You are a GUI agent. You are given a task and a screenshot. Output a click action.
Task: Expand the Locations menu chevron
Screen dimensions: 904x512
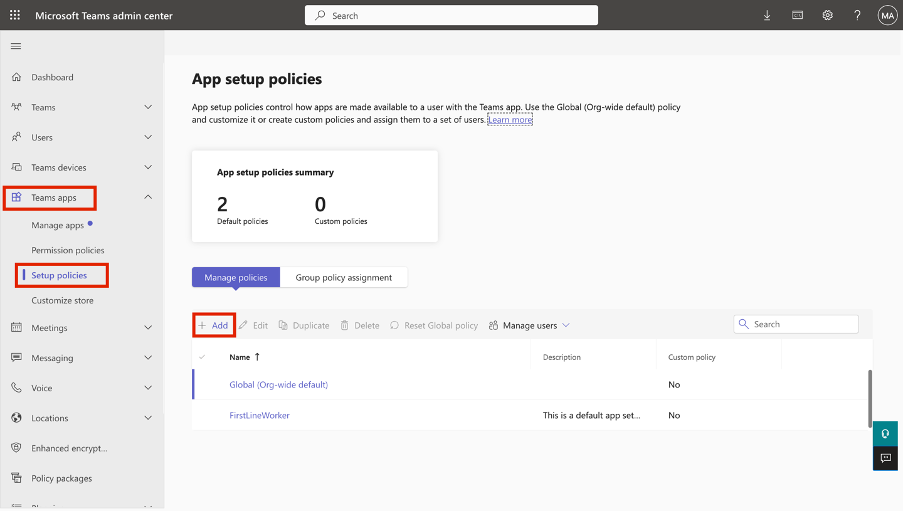click(x=148, y=418)
